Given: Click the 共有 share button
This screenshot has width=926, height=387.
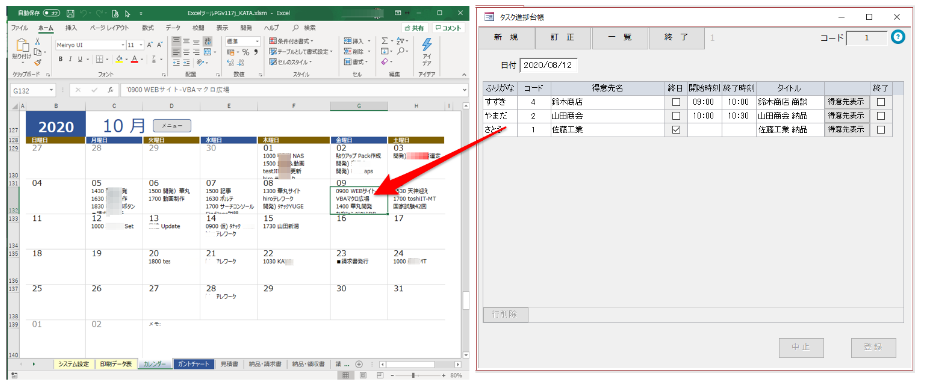Looking at the screenshot, I should coord(415,28).
